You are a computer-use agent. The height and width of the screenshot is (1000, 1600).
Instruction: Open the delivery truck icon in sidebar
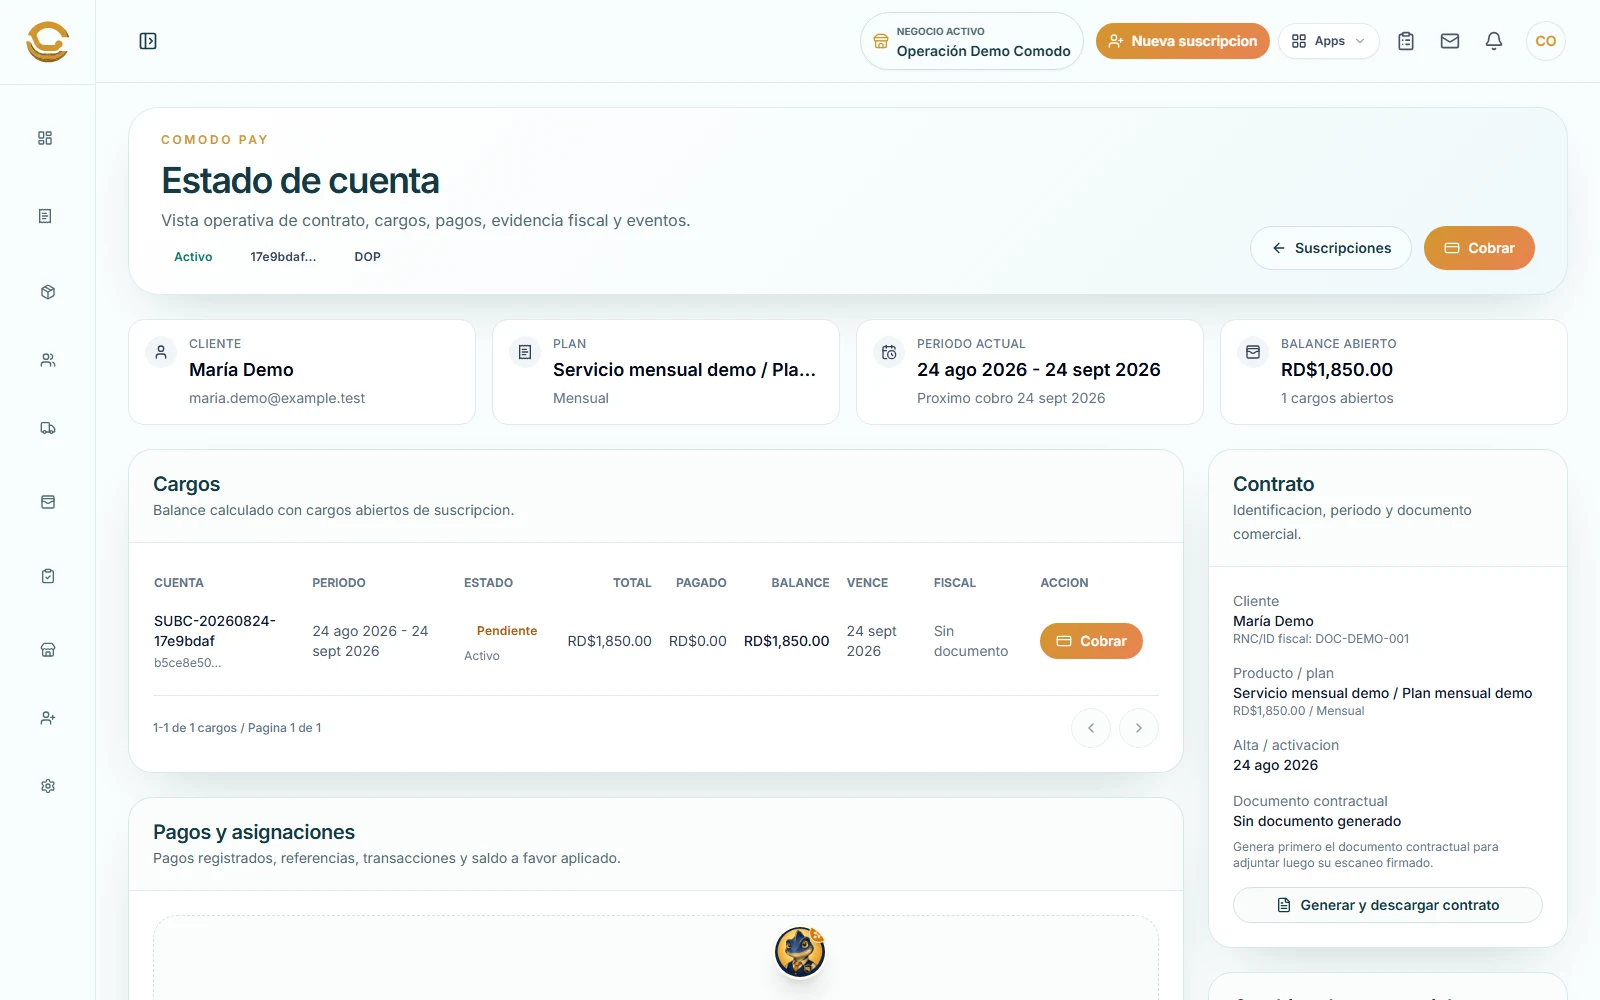(47, 428)
